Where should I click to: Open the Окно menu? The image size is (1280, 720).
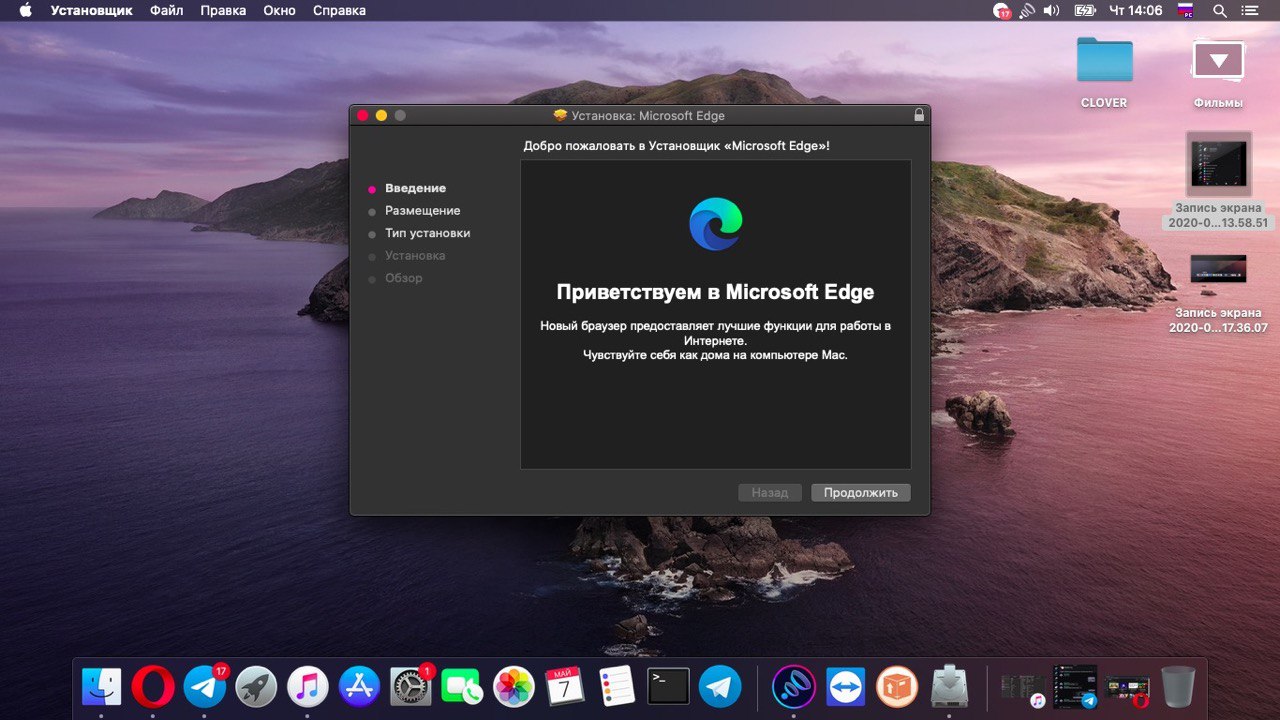280,11
